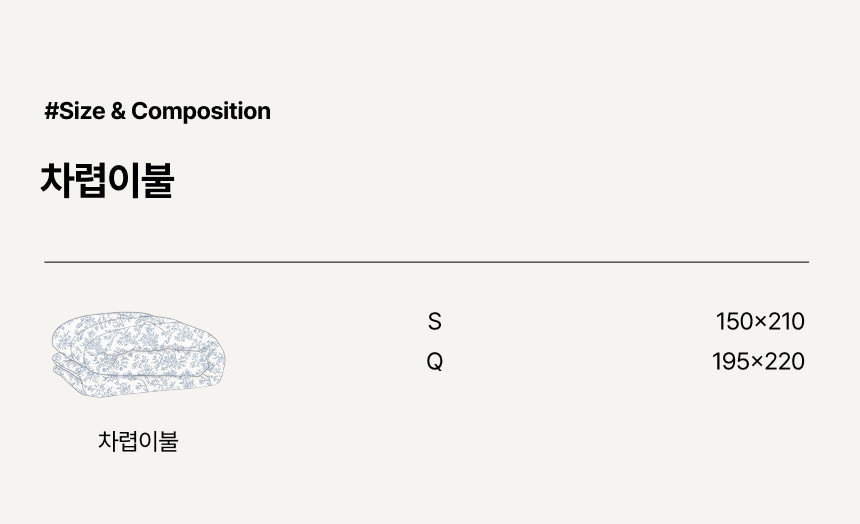Click the ampersand in the heading
The height and width of the screenshot is (524, 860).
tap(118, 111)
